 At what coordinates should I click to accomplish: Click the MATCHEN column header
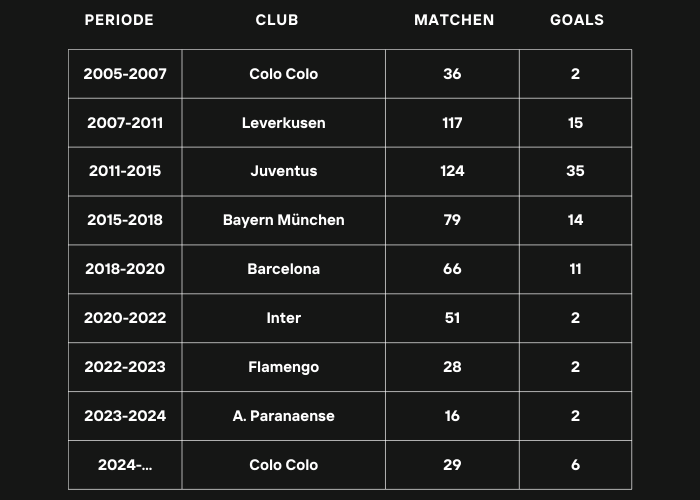click(454, 20)
